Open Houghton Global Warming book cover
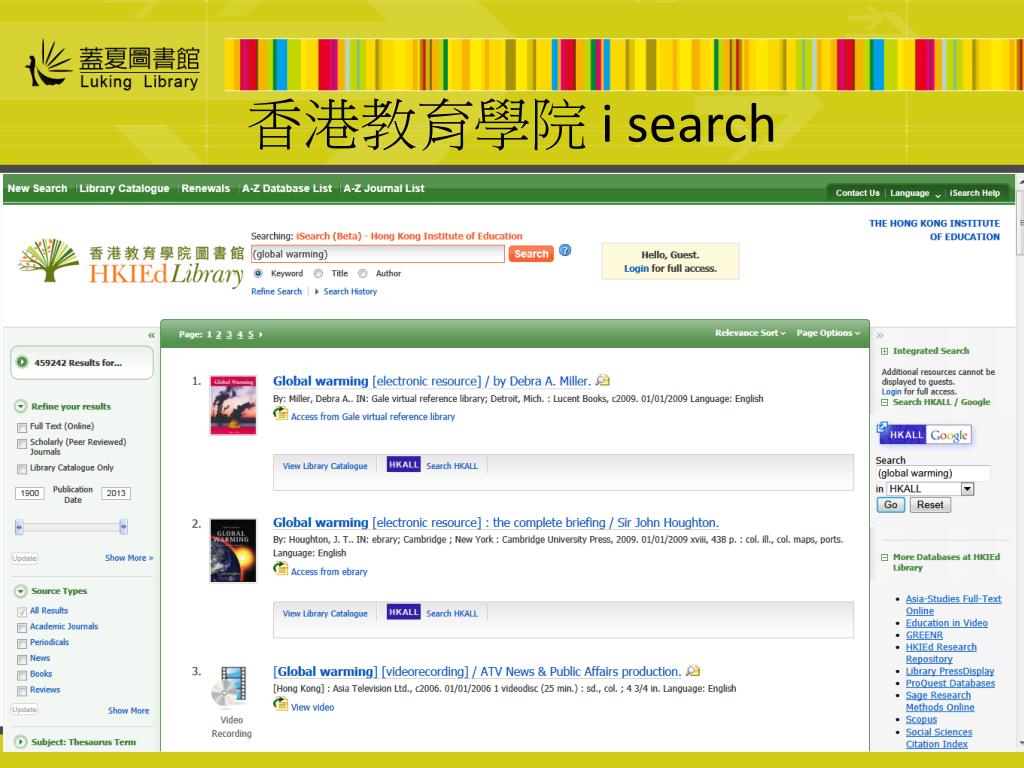This screenshot has height=768, width=1024. click(x=233, y=550)
